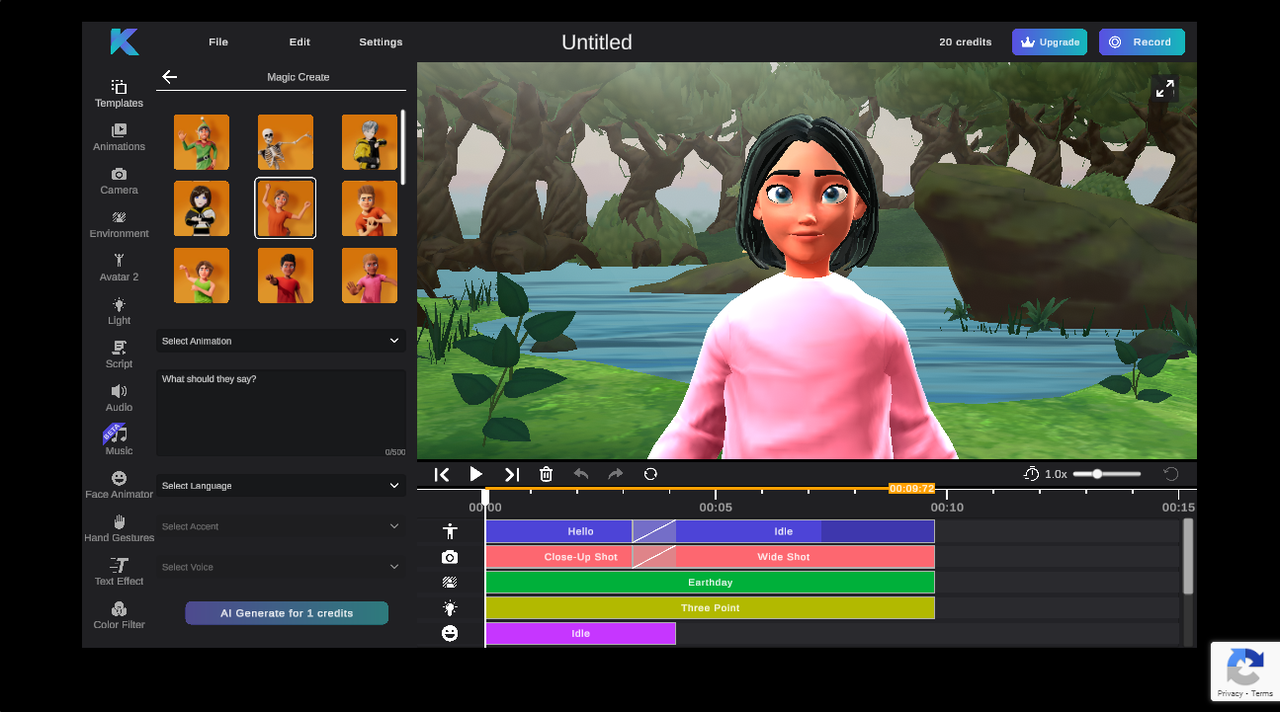Select the pink-outfit avatar thumbnail

pos(369,275)
